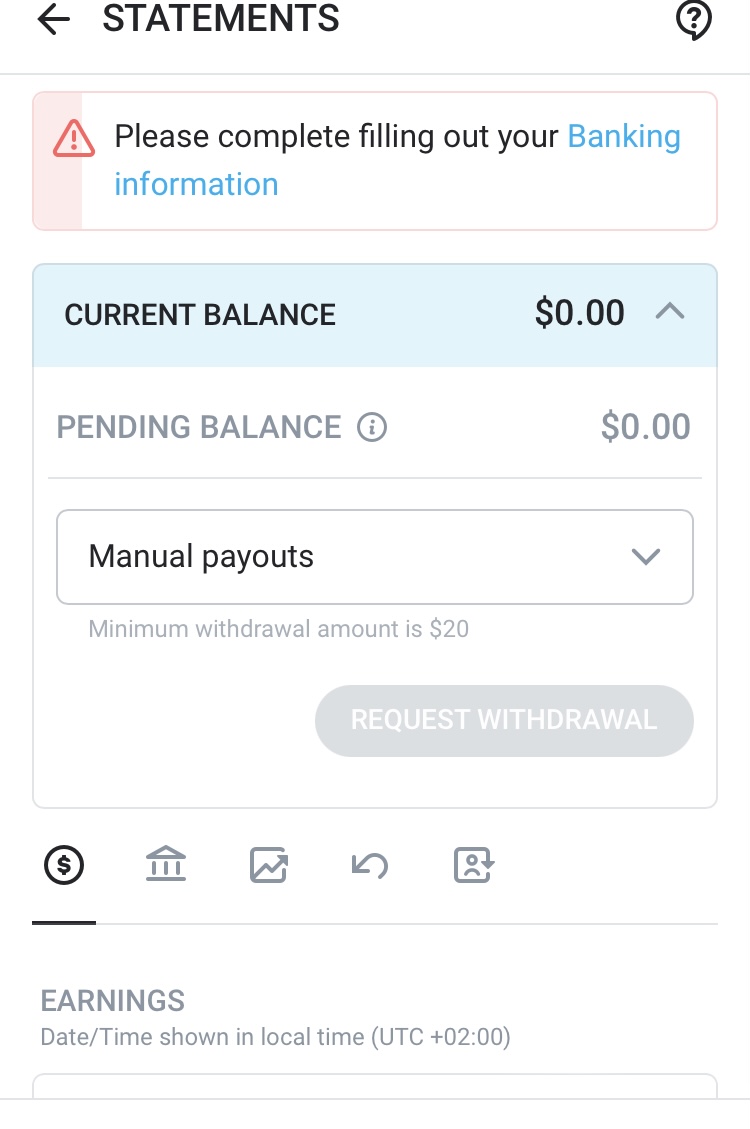Click the STATEMENTS page title
Screen dimensions: 750x1129
(221, 18)
